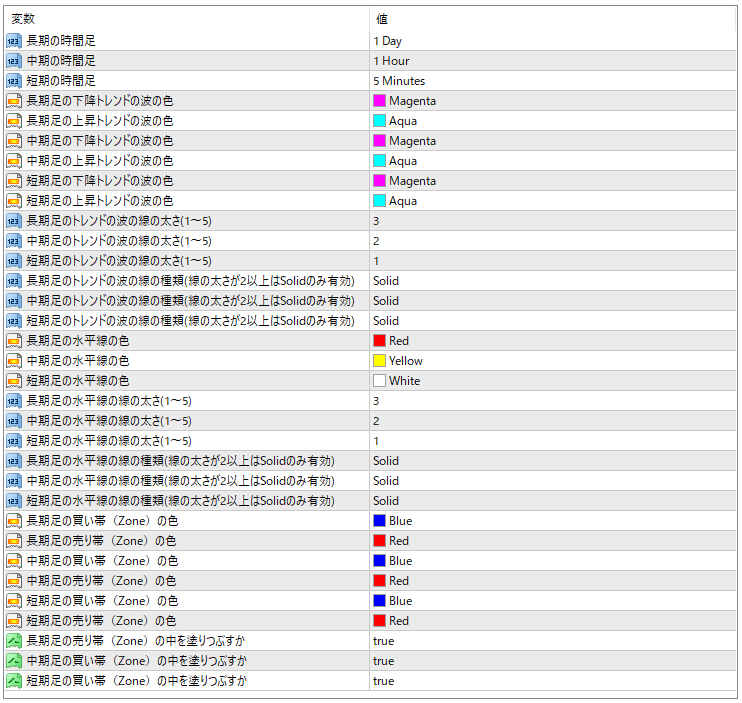Image resolution: width=742 pixels, height=703 pixels.
Task: Click the icon beside 長期足の水平線の線の種類
Action: tap(14, 461)
